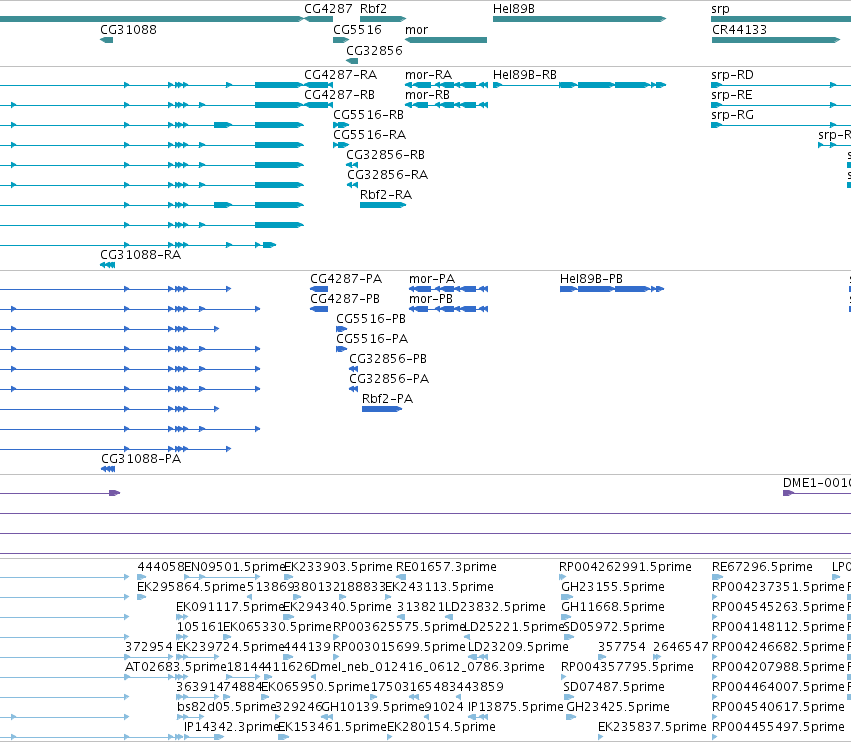Click the EK280154.5prime EST label
Viewport: 851px width, 742px height.
point(441,727)
